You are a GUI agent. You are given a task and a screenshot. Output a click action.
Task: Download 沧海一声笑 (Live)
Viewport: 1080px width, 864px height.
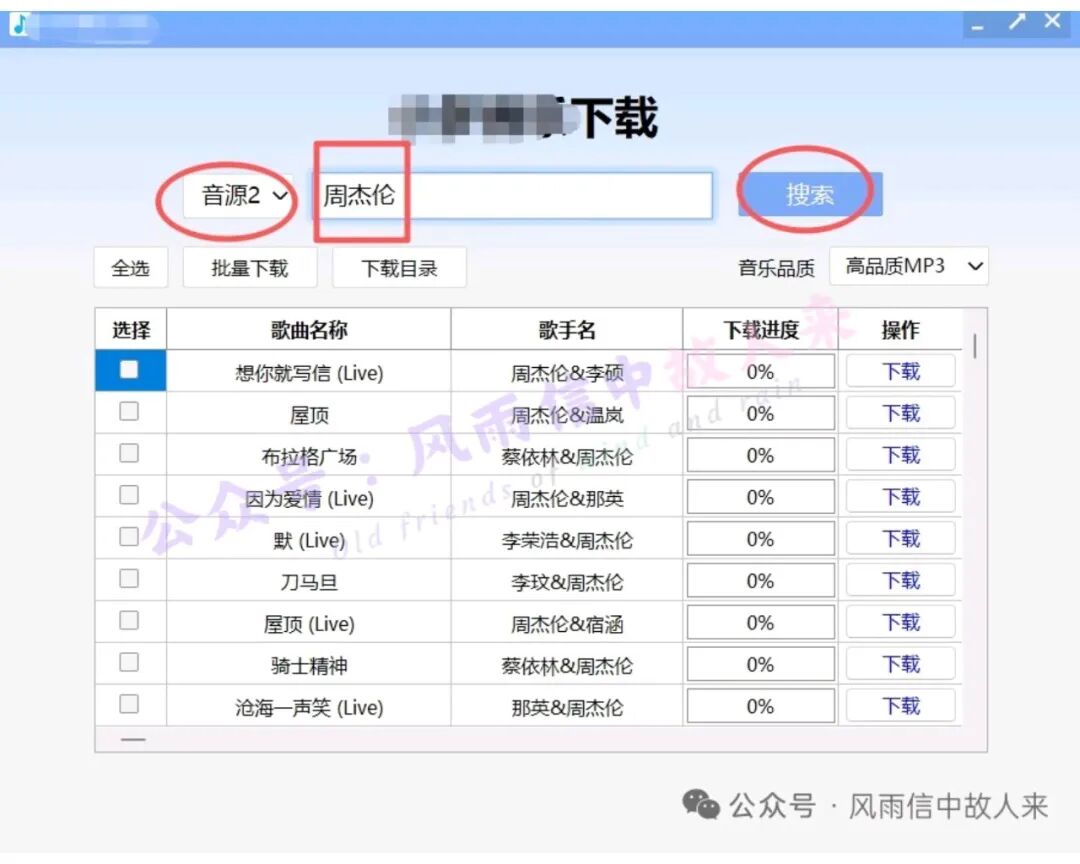tap(901, 706)
